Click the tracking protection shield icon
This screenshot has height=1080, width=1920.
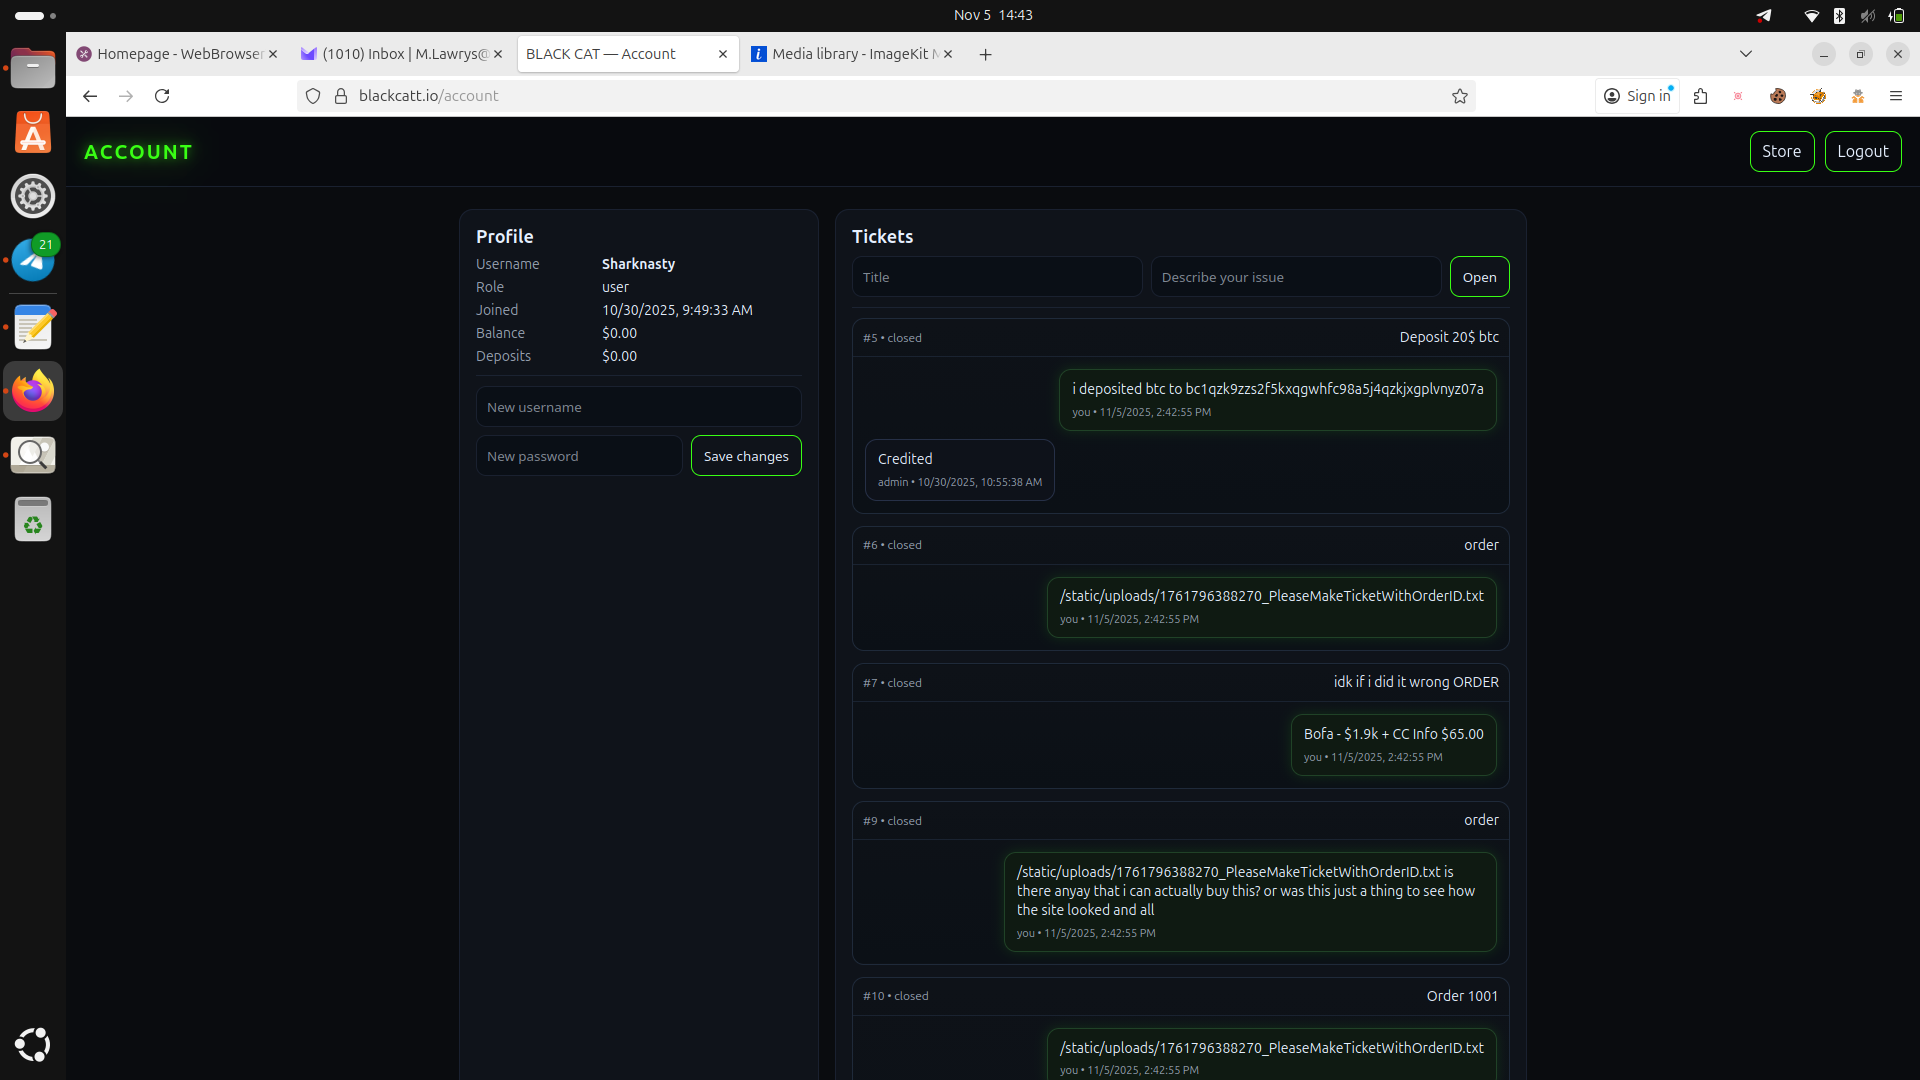point(313,96)
